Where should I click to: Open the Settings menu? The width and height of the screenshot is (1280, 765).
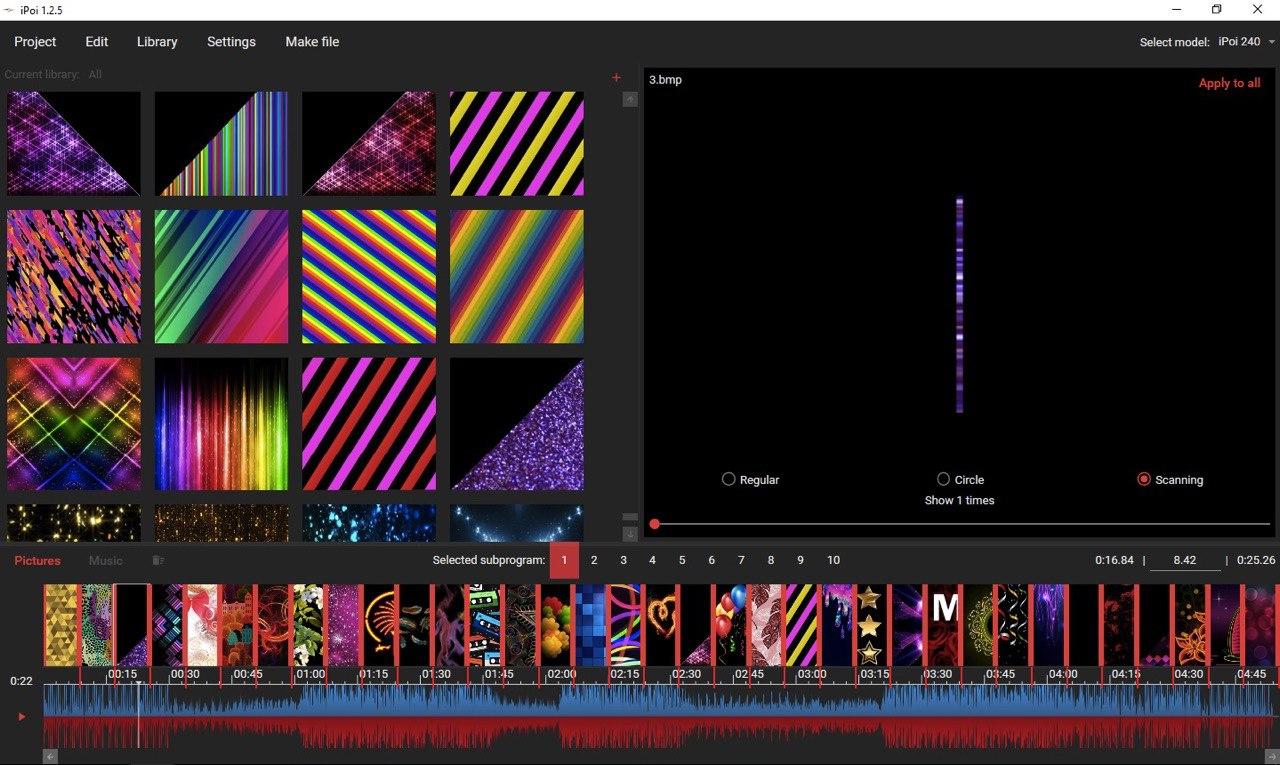pos(231,42)
